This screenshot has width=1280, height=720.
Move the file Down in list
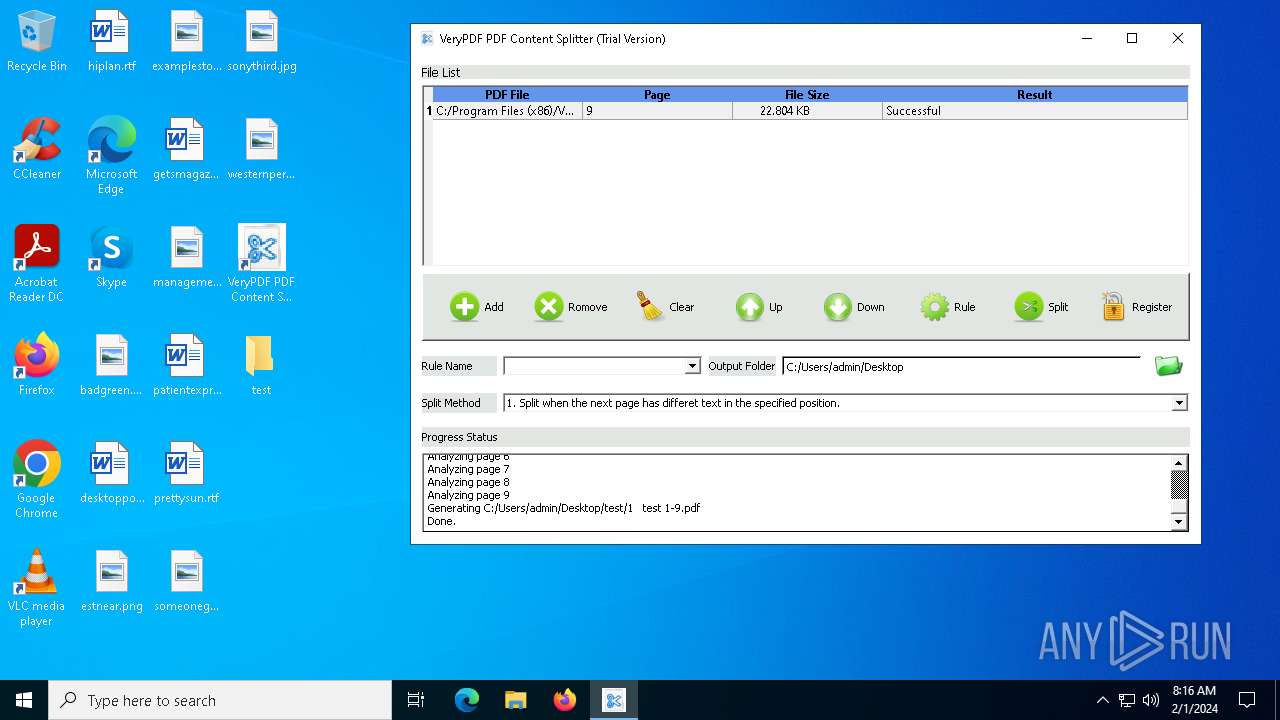854,307
